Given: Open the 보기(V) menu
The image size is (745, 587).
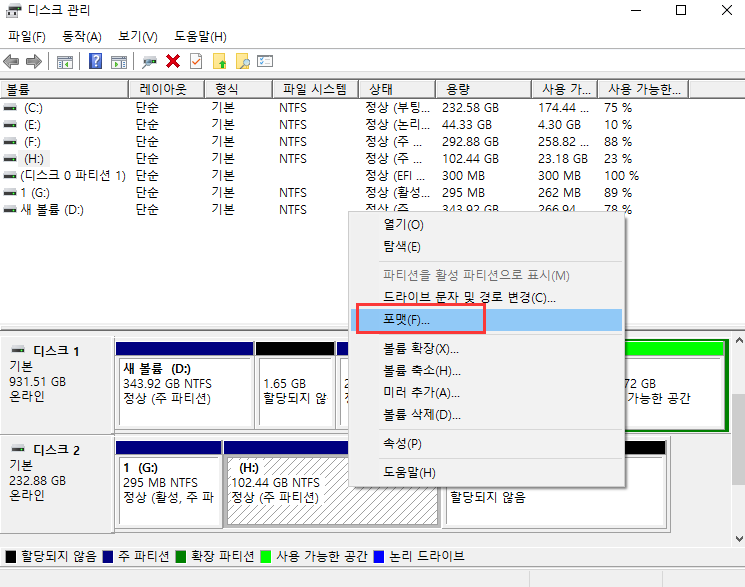Looking at the screenshot, I should (138, 37).
